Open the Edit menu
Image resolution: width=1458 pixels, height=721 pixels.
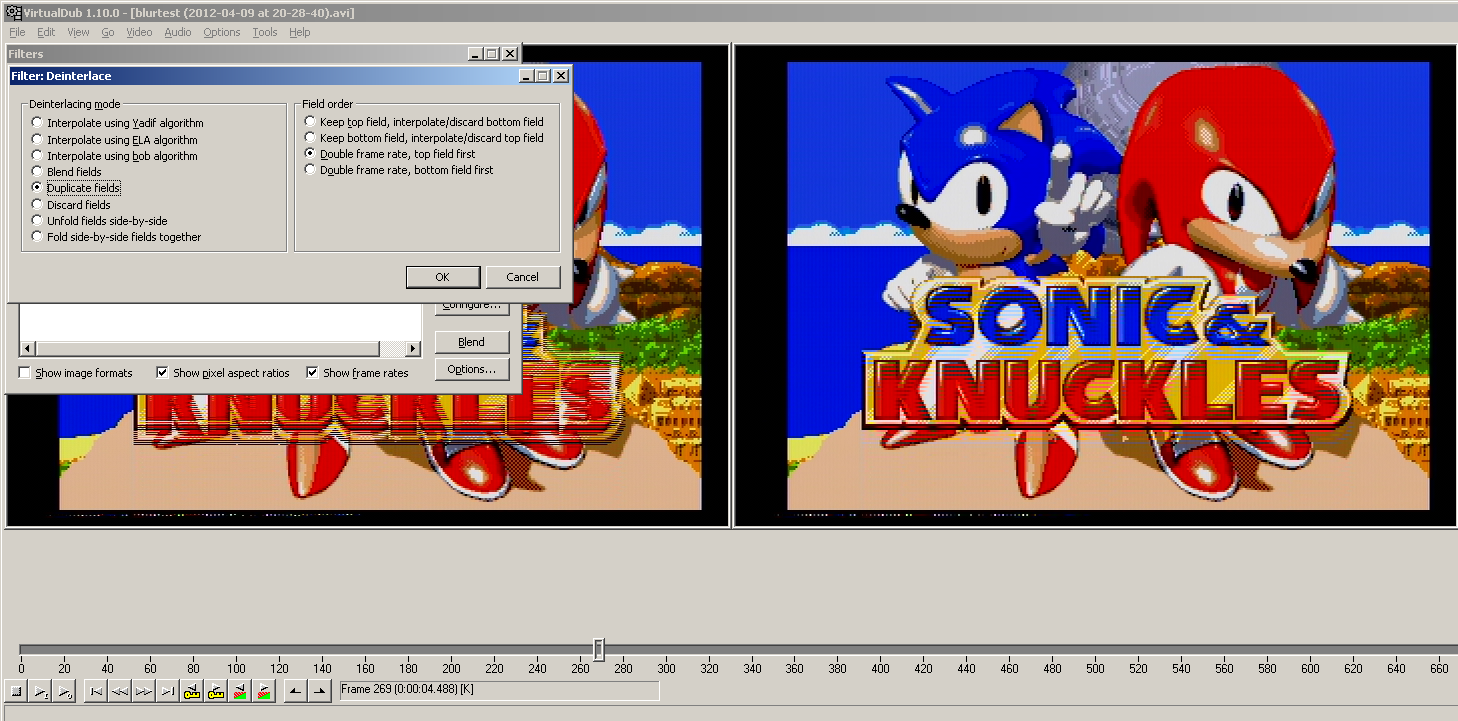point(46,32)
